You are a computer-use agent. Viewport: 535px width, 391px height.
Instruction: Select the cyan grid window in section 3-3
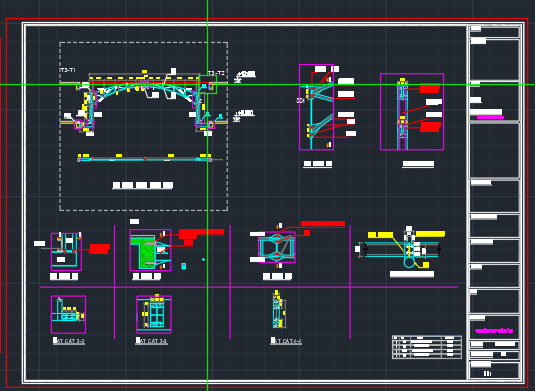click(156, 314)
